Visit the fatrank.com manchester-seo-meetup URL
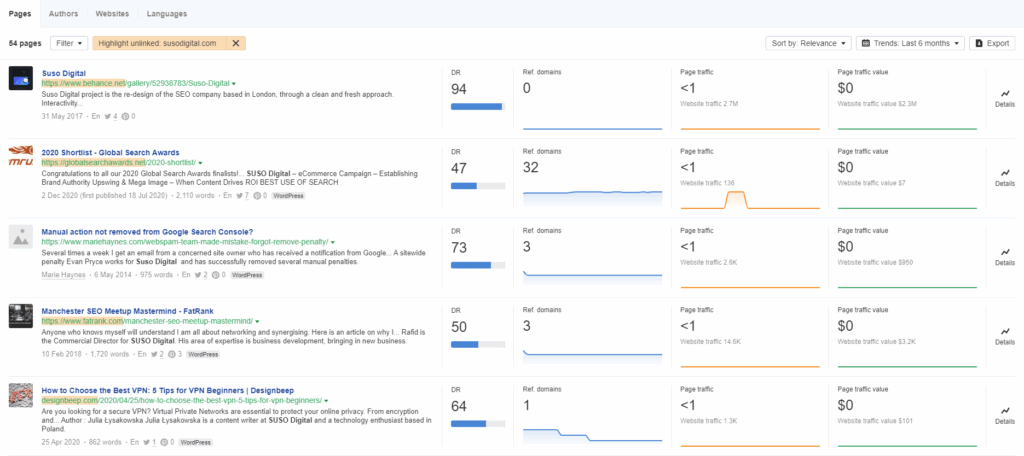The height and width of the screenshot is (456, 1024). [x=148, y=322]
